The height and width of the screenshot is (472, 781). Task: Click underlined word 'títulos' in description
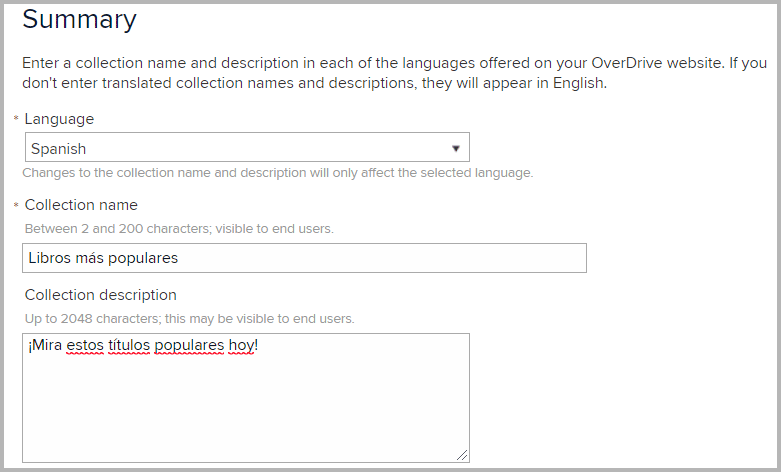pos(129,345)
